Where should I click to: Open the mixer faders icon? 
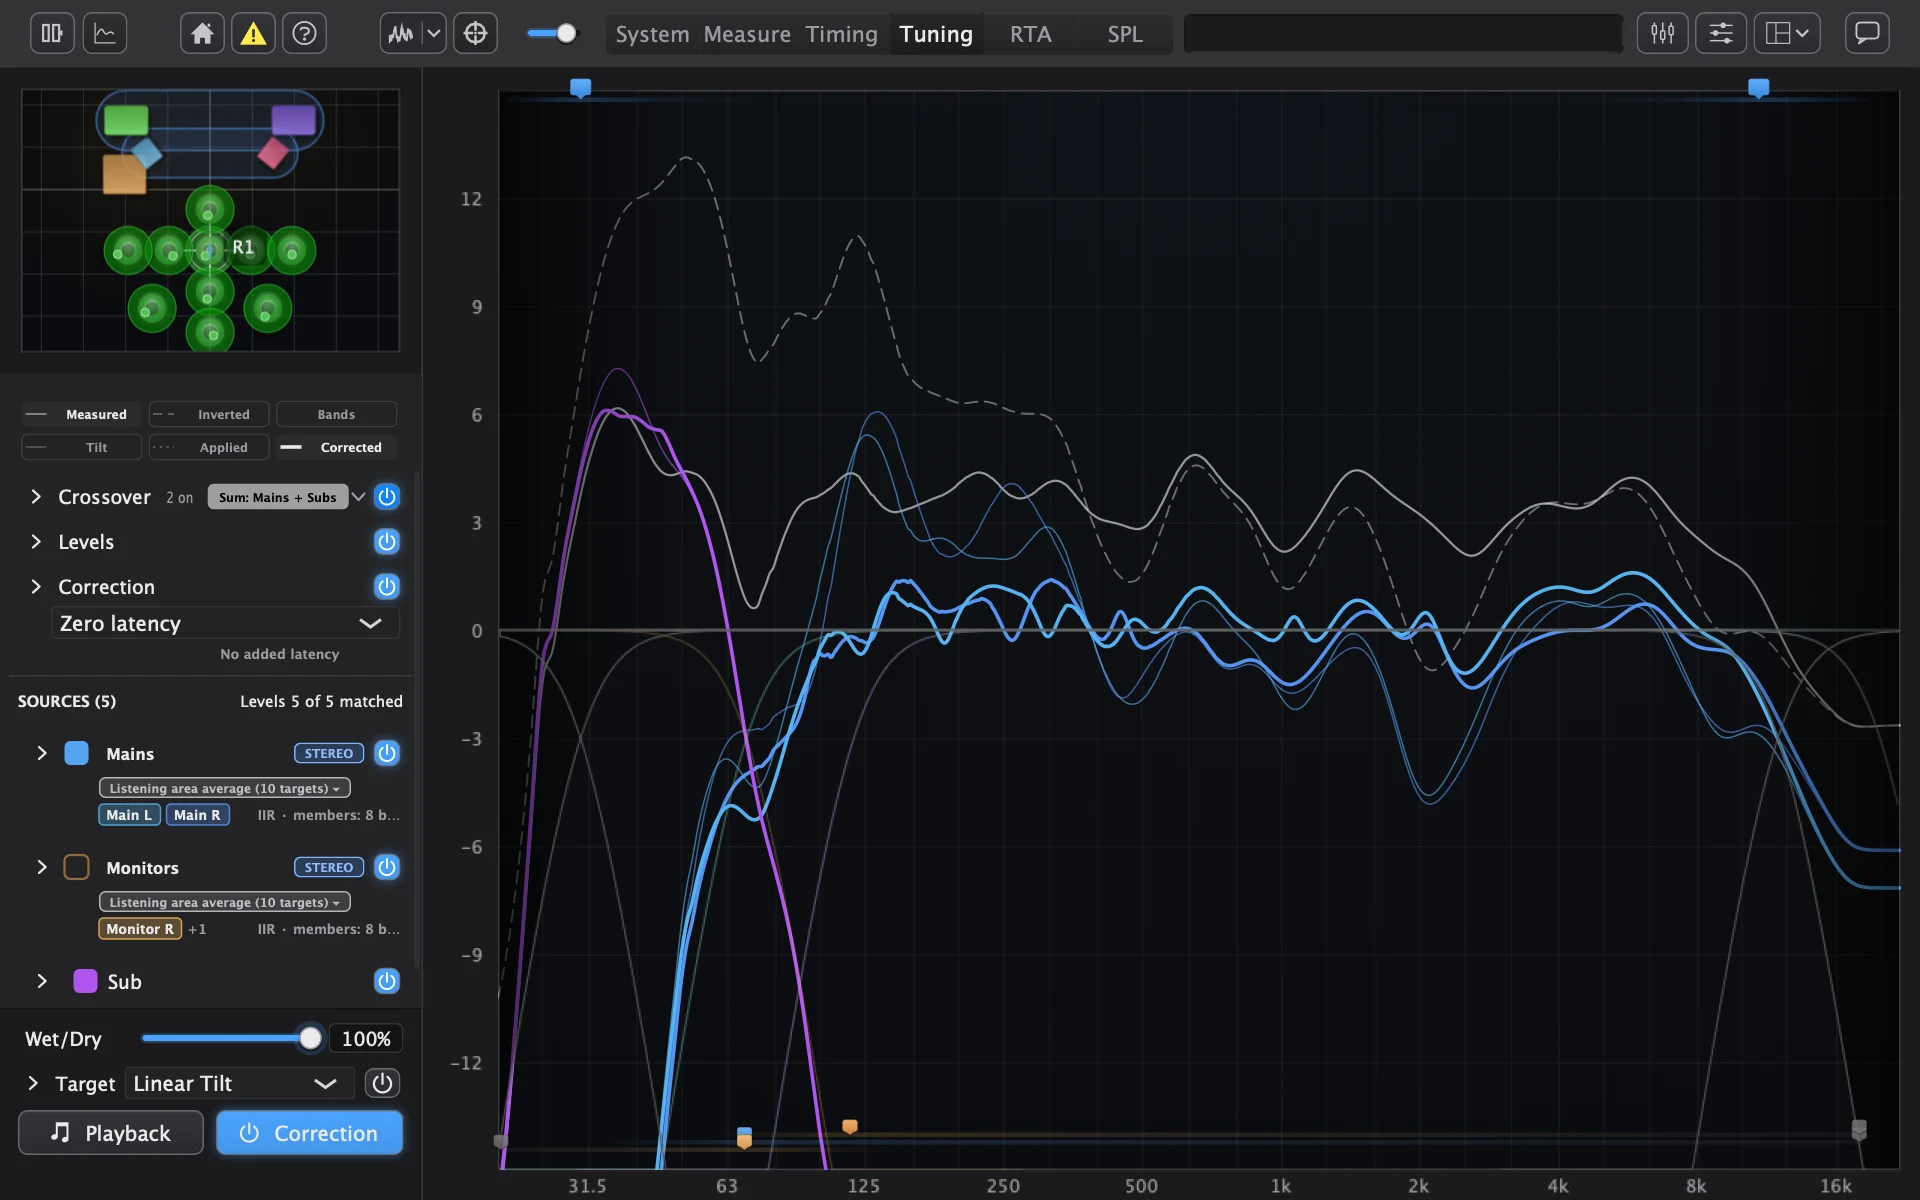(1662, 34)
